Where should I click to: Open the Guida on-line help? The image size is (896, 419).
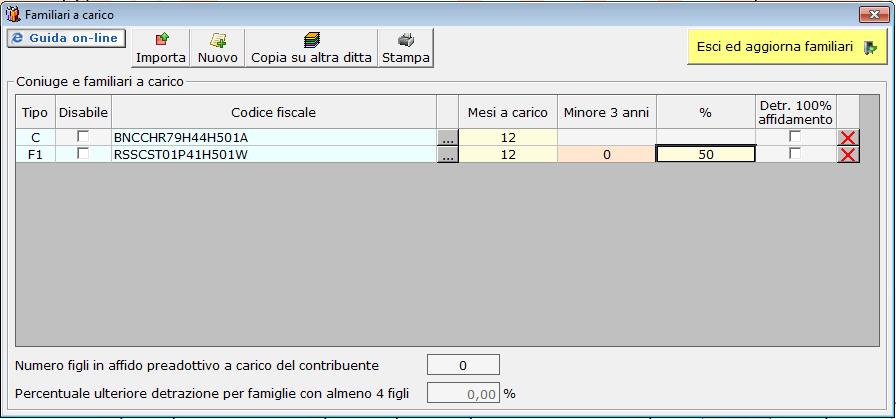pyautogui.click(x=65, y=38)
